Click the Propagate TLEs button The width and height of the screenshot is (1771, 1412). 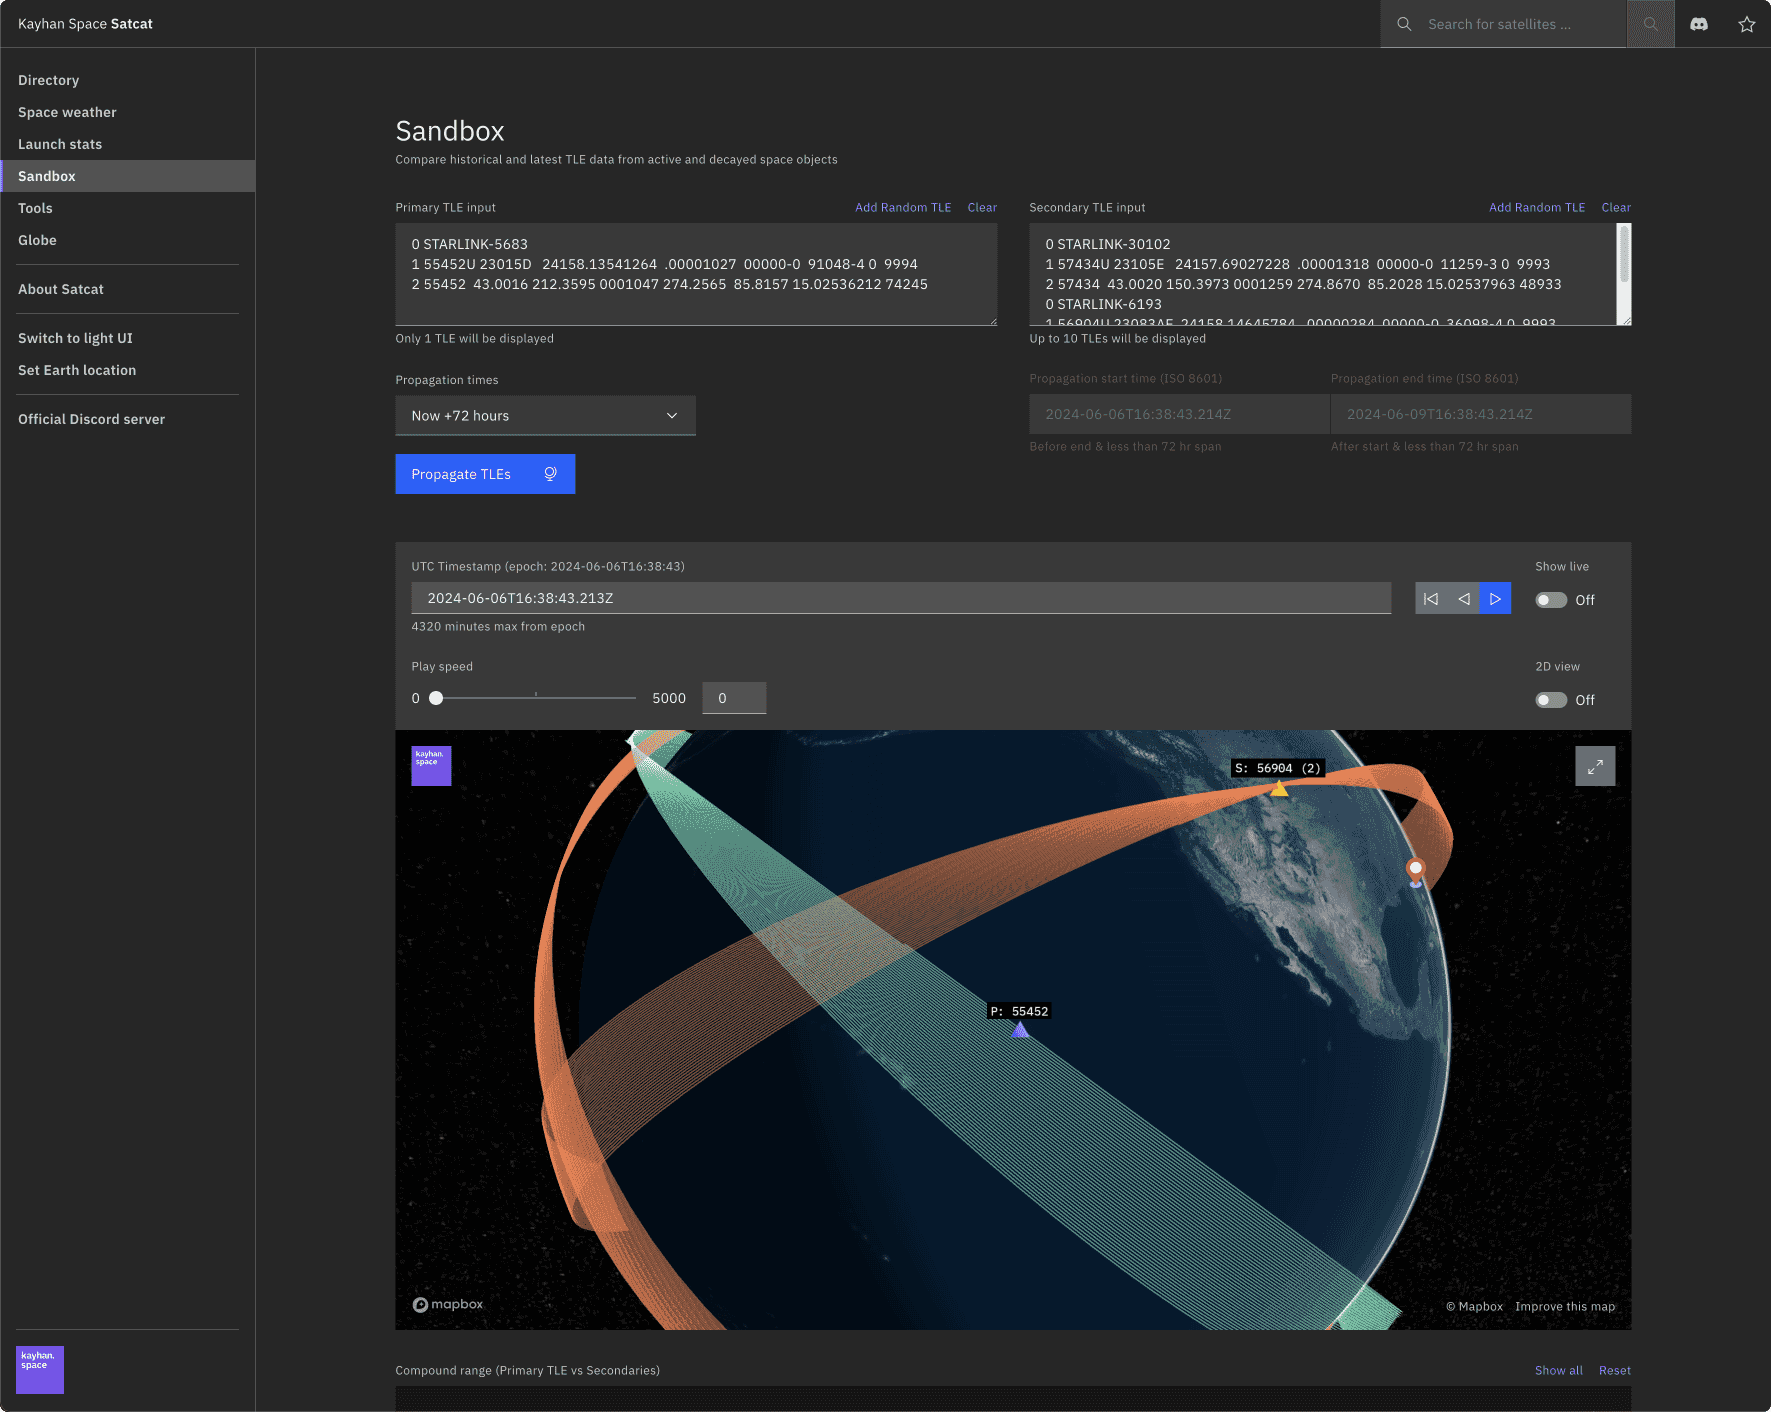point(461,473)
